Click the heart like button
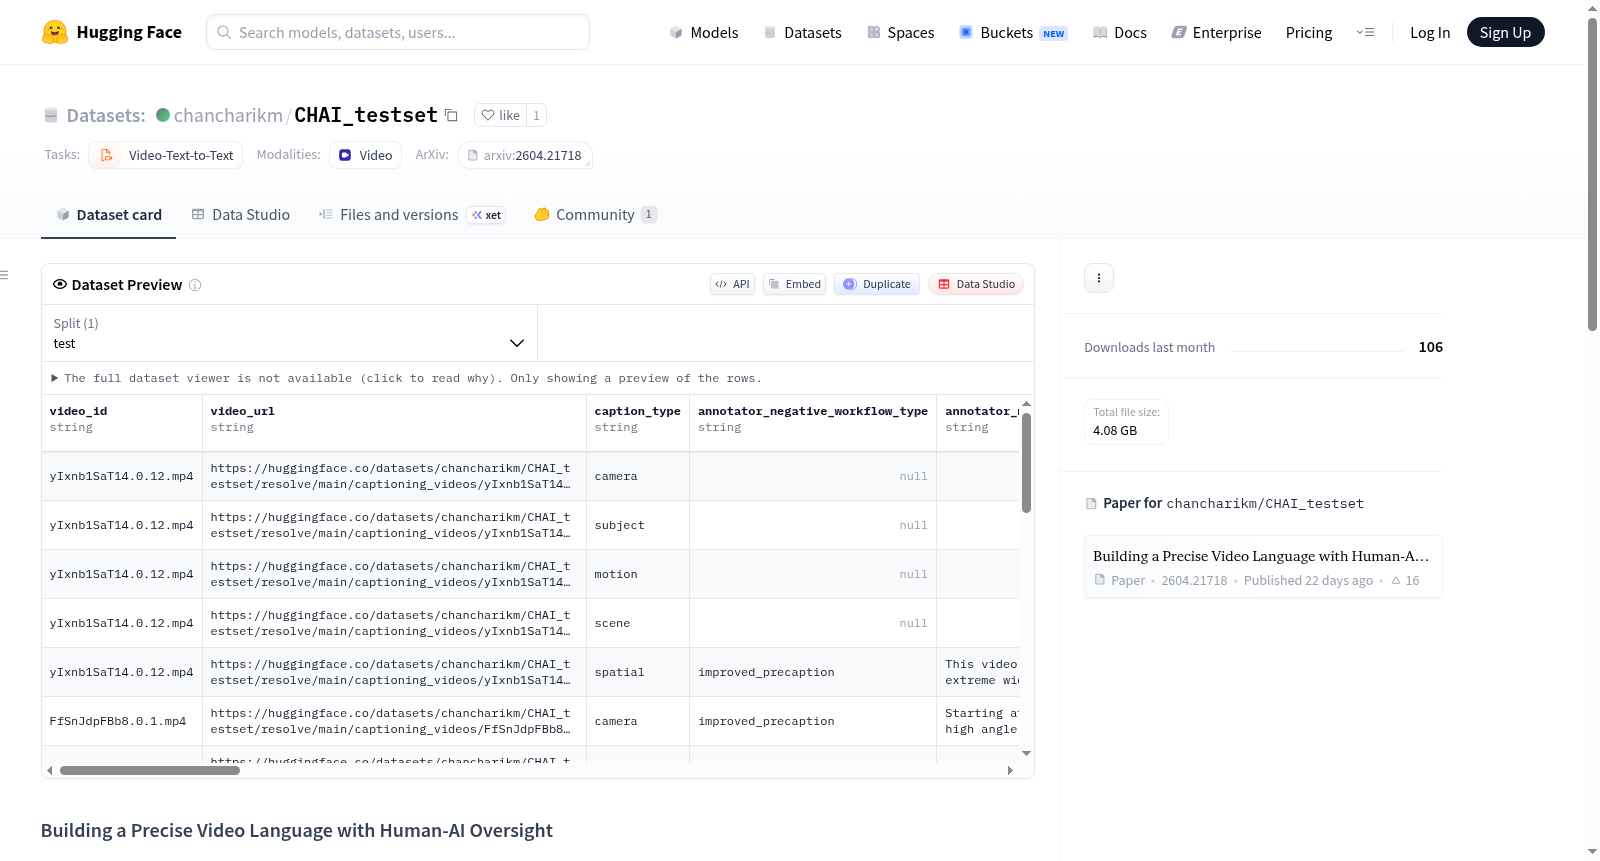 coord(500,115)
